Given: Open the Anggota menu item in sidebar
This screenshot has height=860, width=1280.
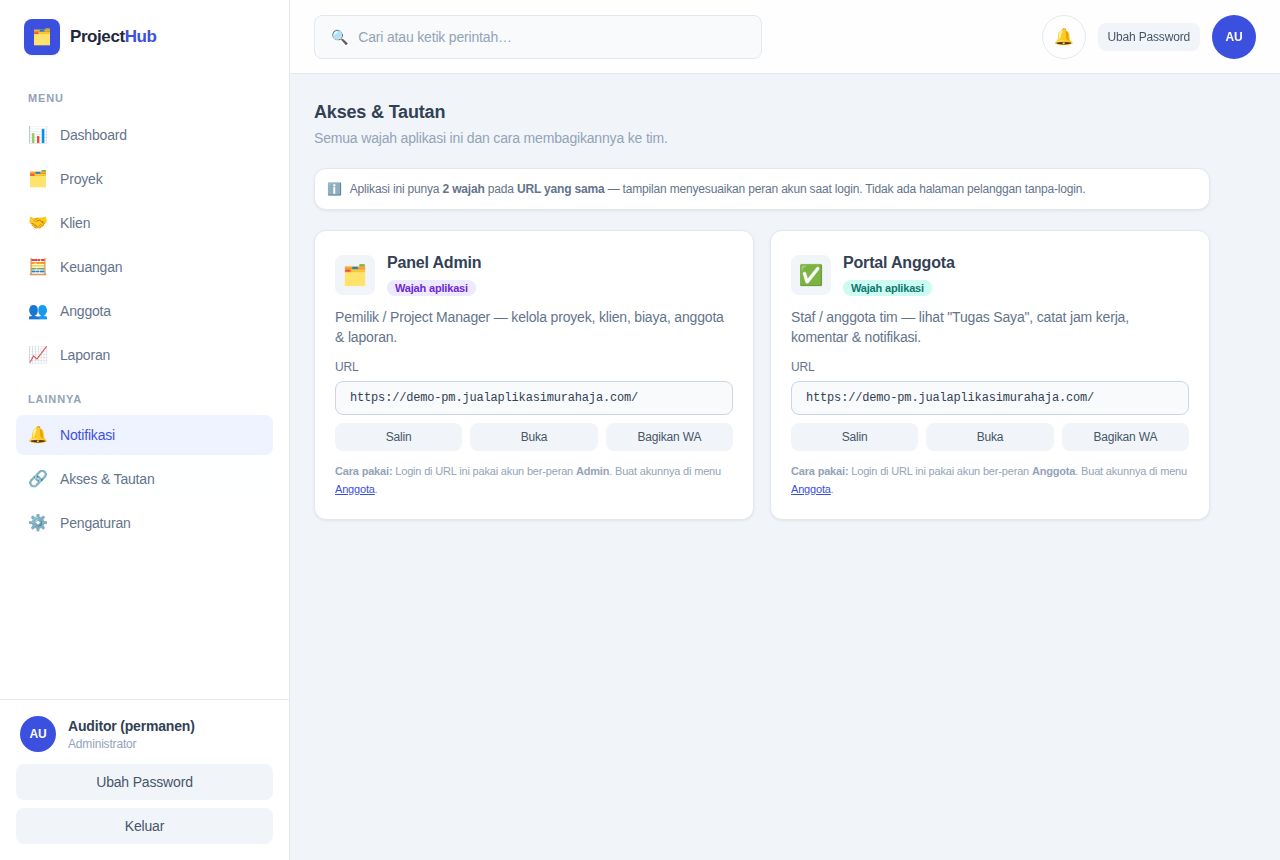Looking at the screenshot, I should pos(144,311).
